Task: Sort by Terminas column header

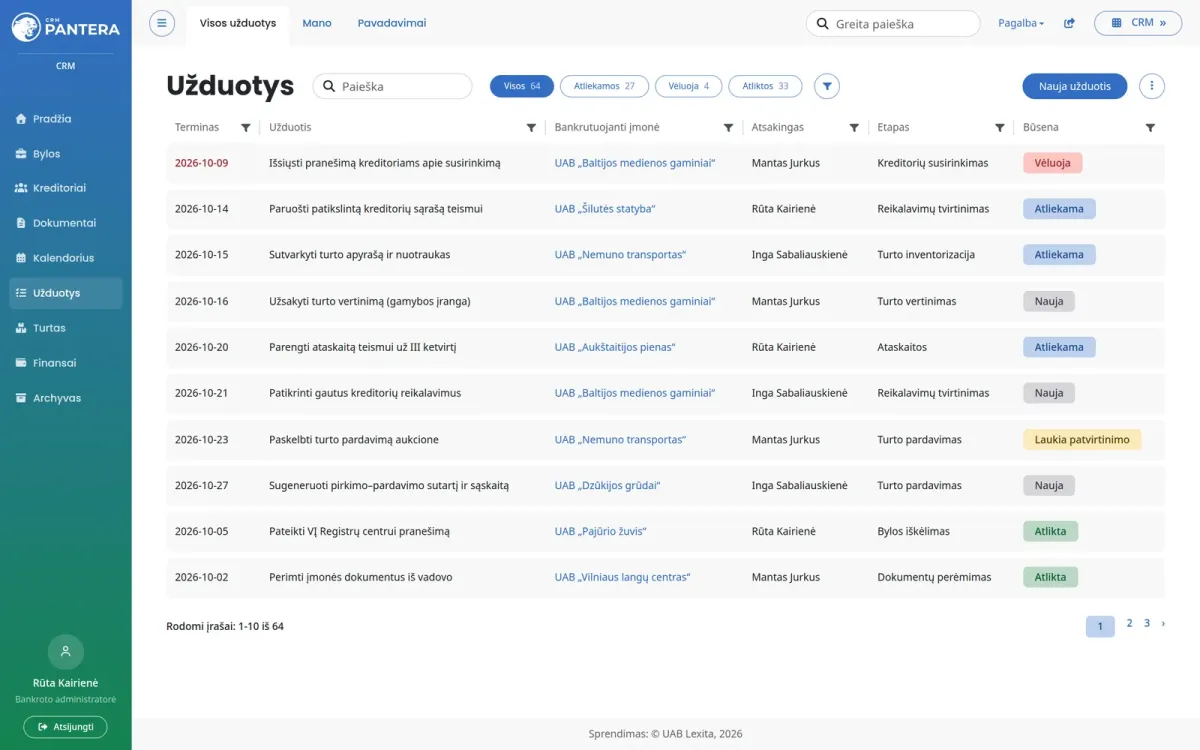Action: (197, 128)
